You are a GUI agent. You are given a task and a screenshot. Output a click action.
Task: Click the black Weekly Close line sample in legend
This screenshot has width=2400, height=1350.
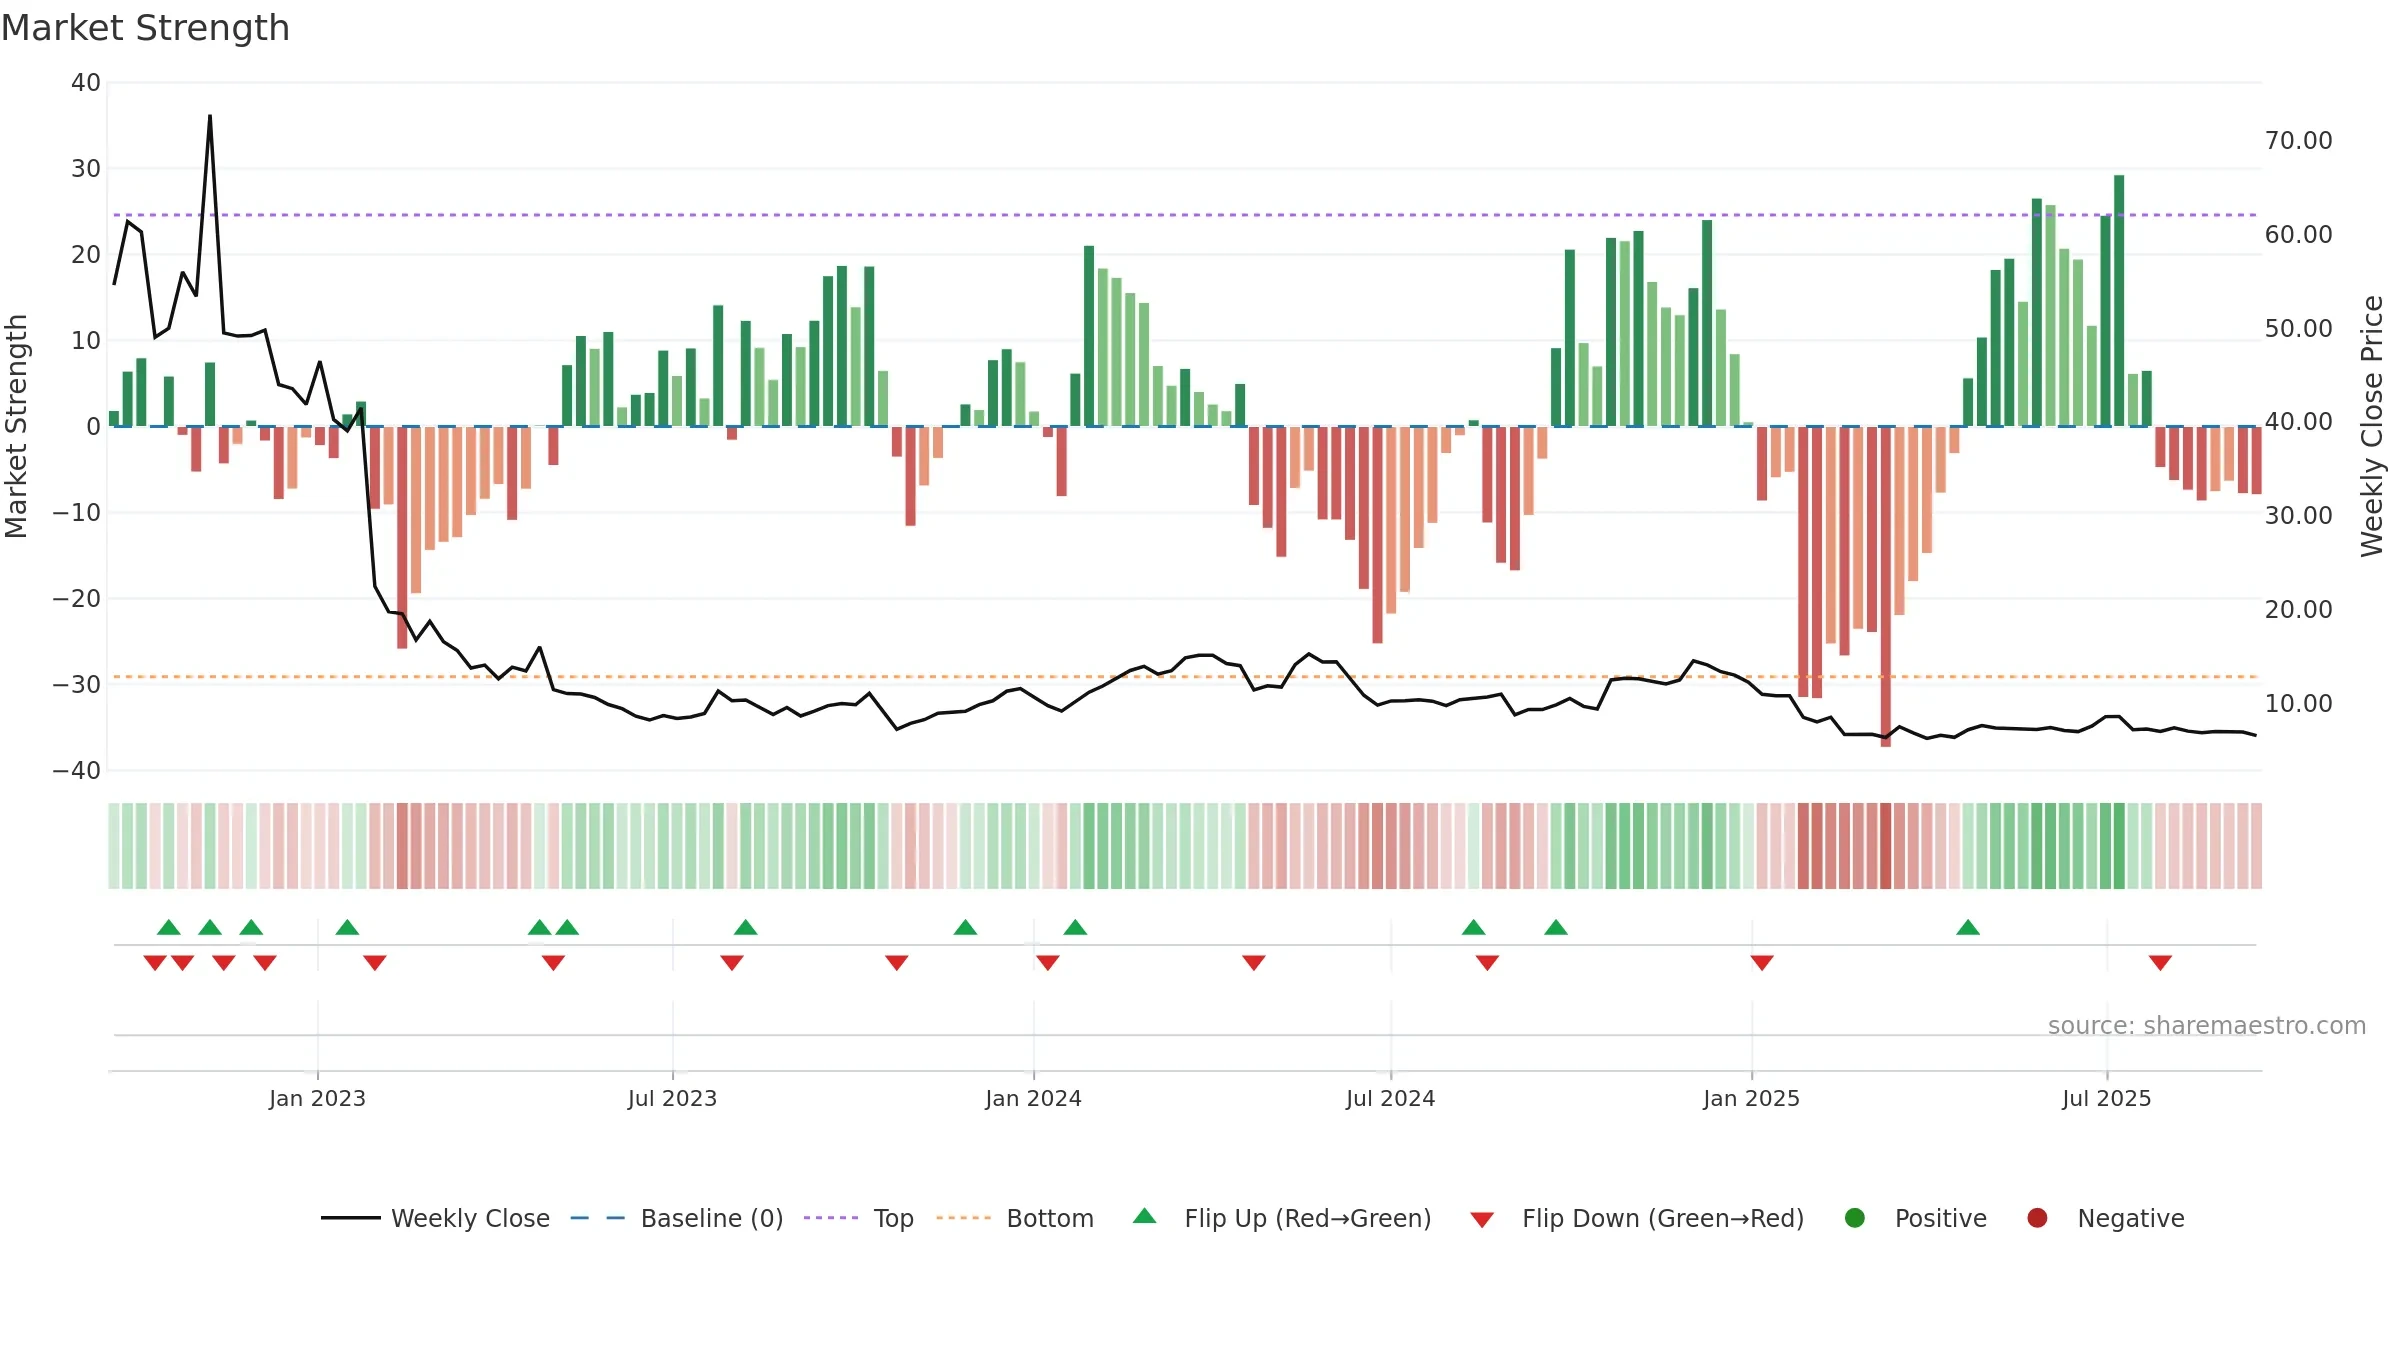[x=350, y=1218]
